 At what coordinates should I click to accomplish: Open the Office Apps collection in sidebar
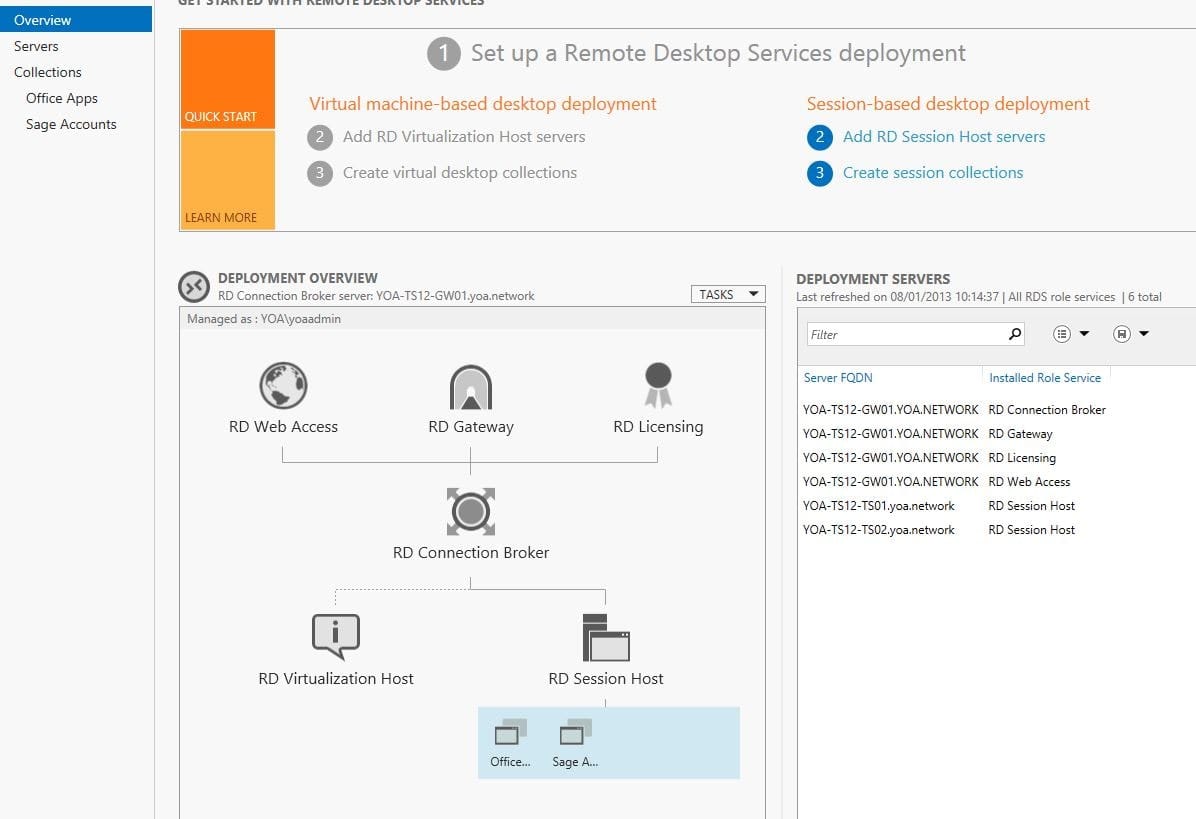click(62, 98)
